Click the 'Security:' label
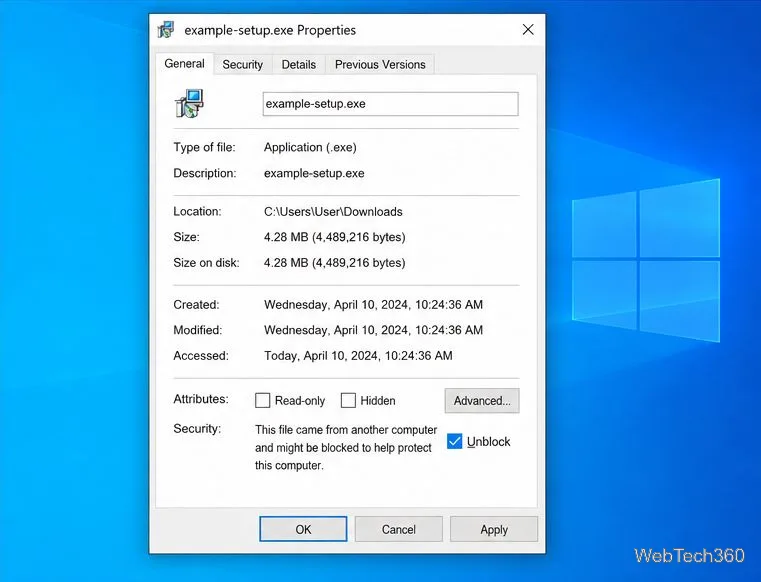This screenshot has width=761, height=582. pos(197,429)
